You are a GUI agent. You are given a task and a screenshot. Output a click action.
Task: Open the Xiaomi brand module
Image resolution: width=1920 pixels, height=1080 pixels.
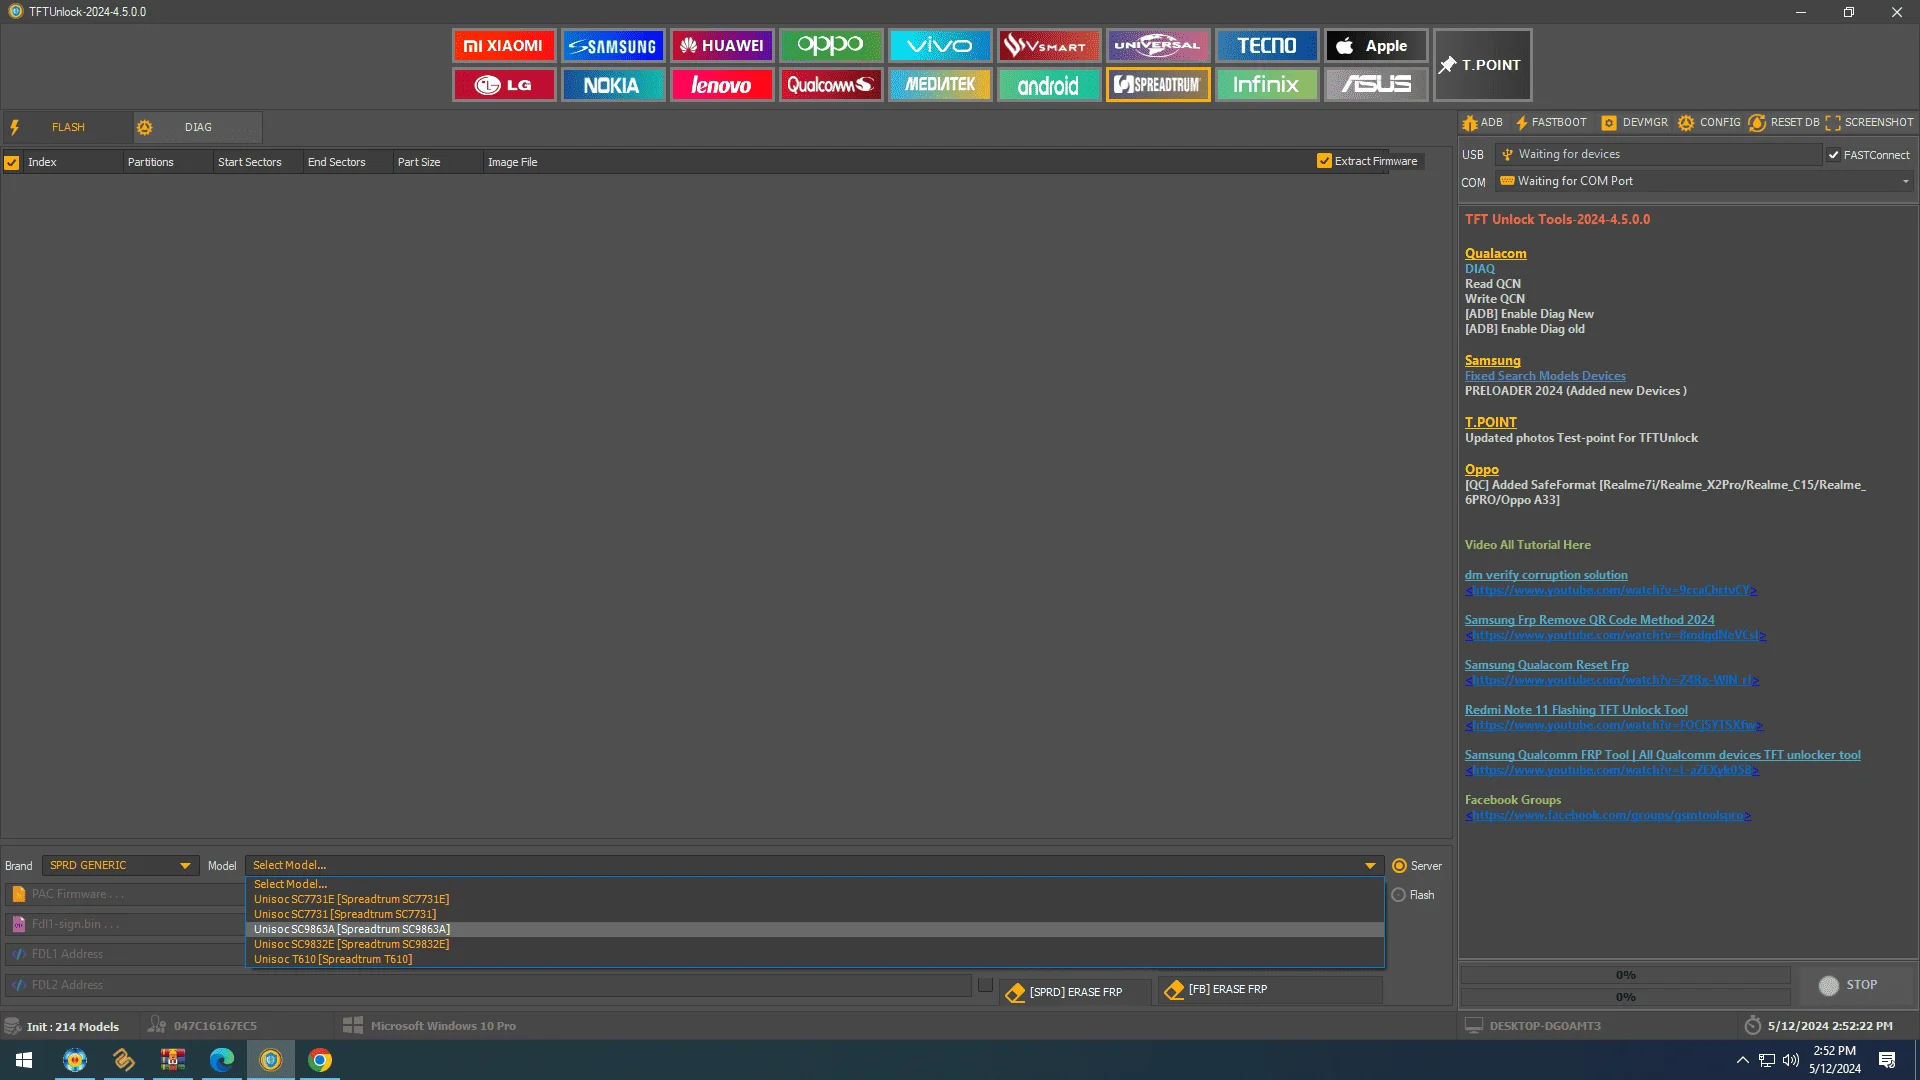click(x=504, y=46)
